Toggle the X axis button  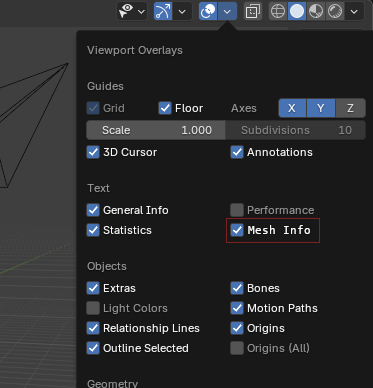click(292, 108)
